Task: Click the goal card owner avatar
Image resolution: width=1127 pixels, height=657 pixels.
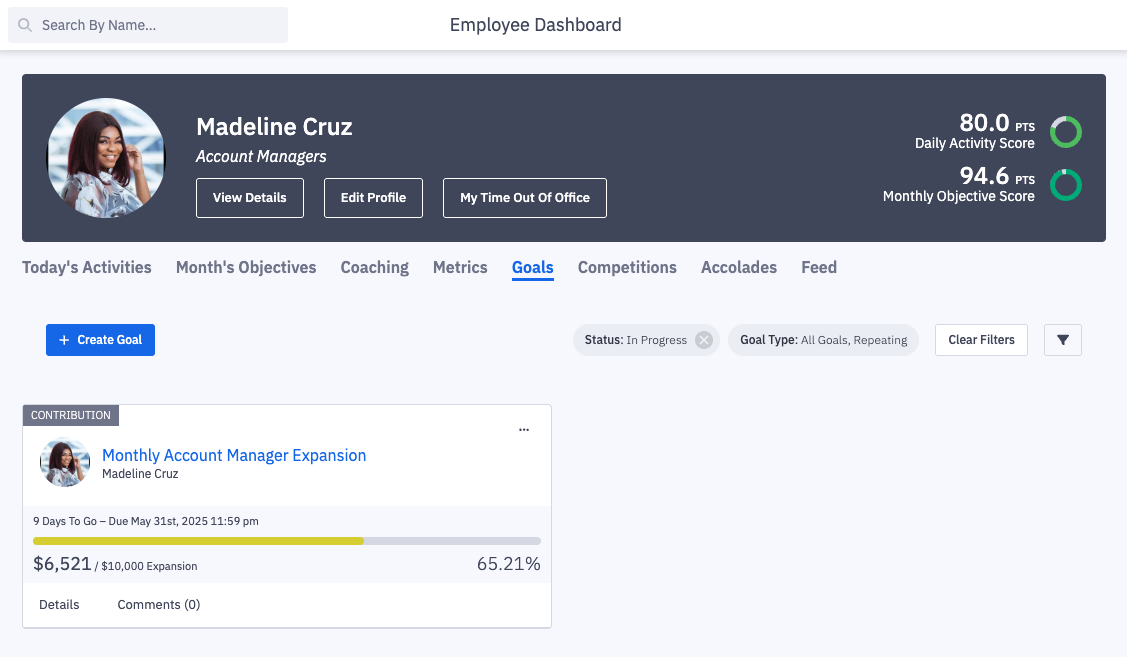Action: tap(64, 463)
